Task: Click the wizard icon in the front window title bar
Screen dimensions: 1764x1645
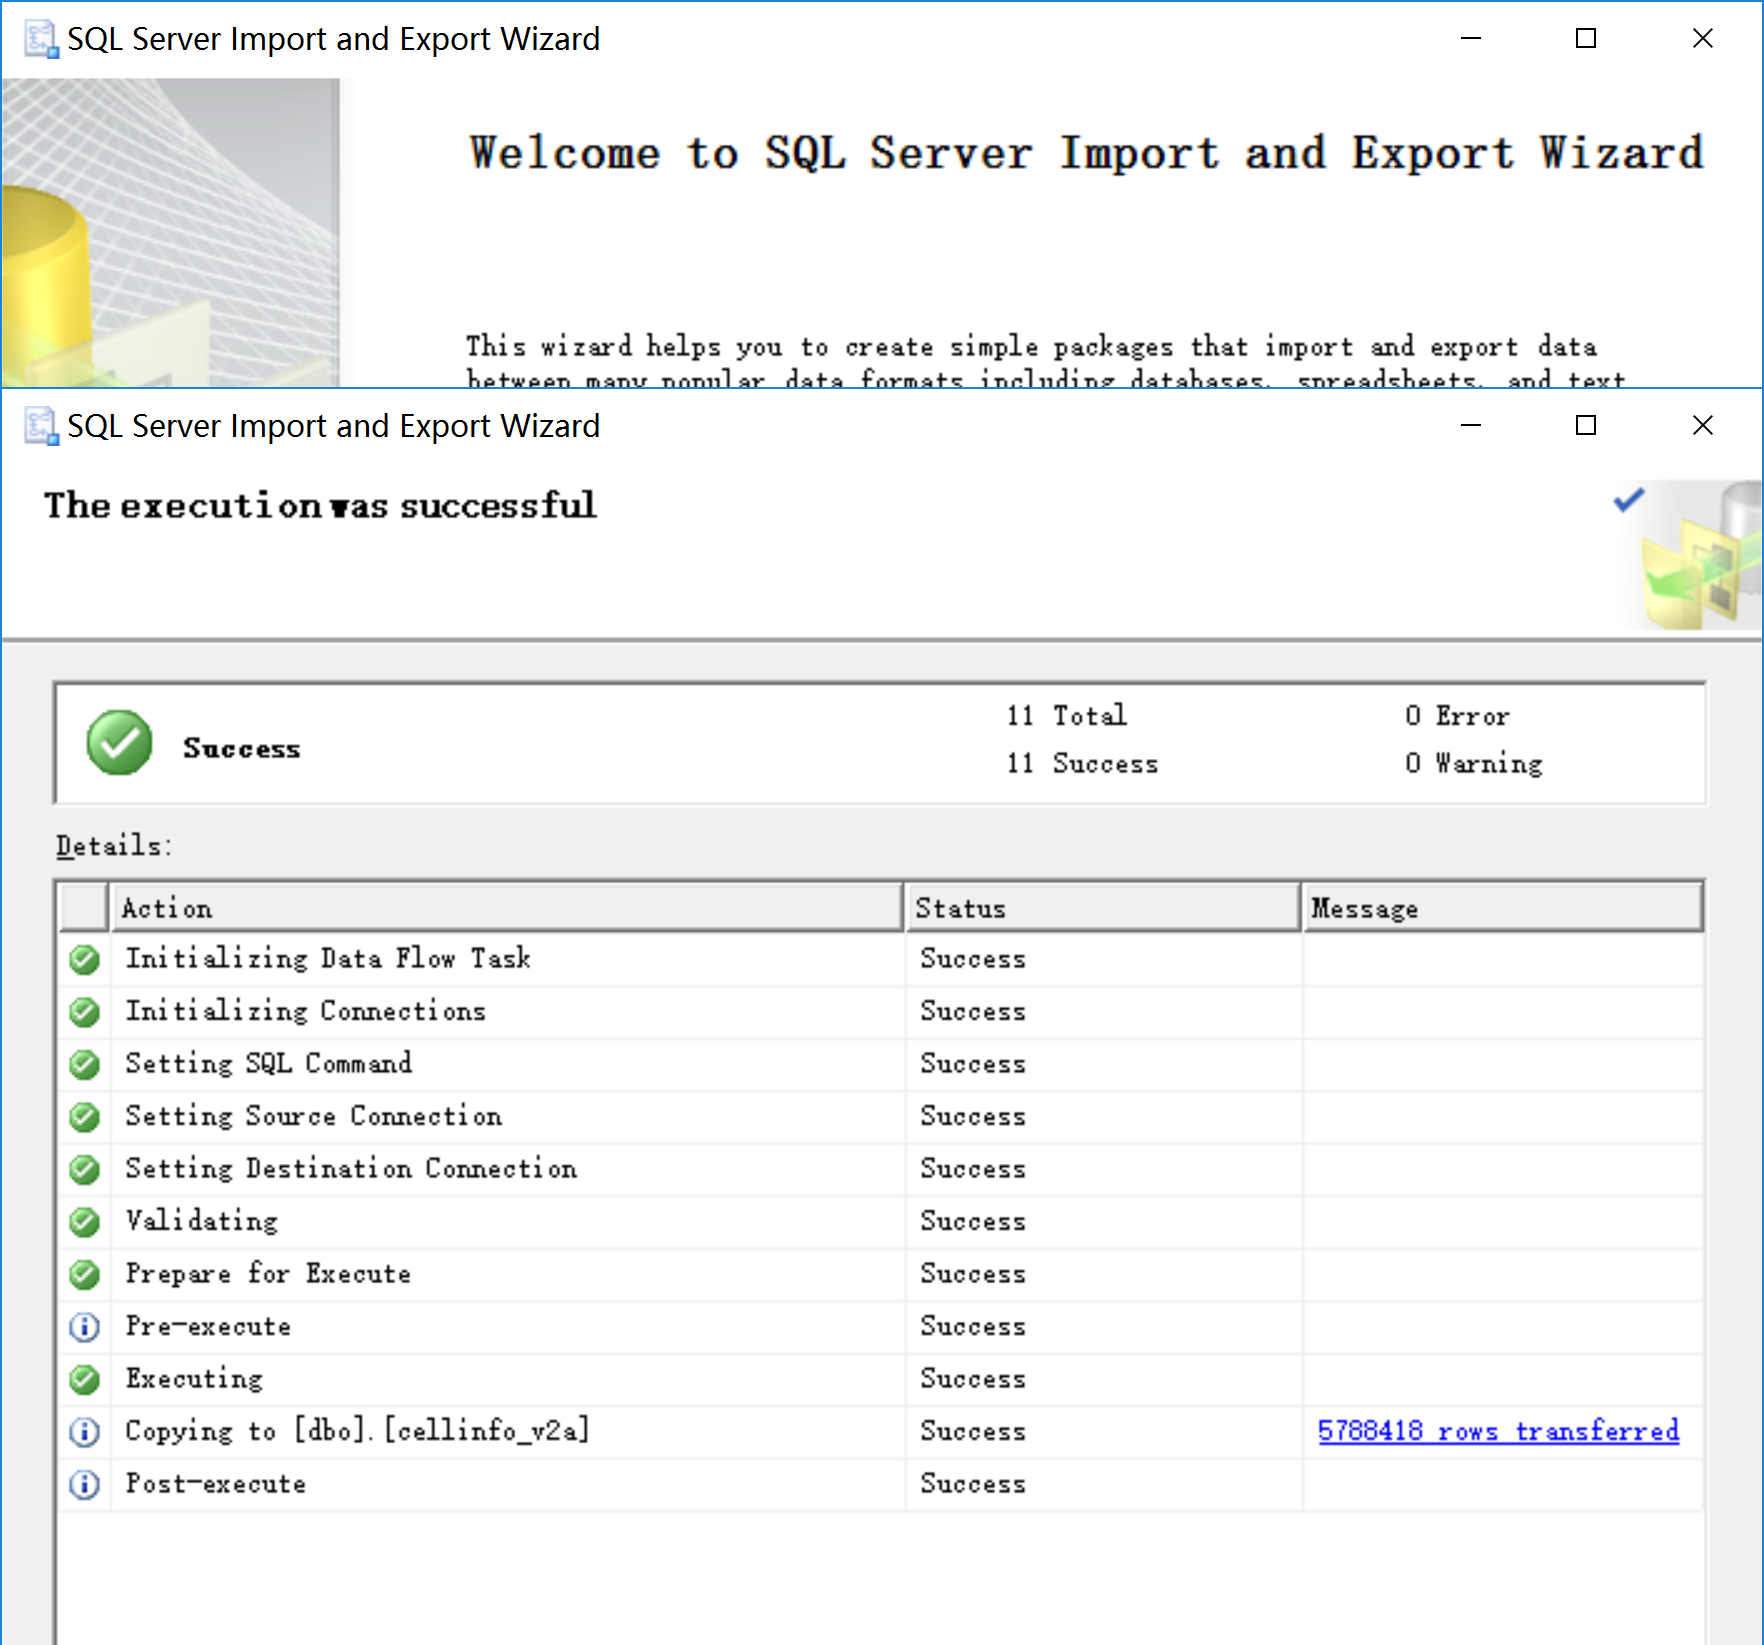Action: [x=41, y=426]
